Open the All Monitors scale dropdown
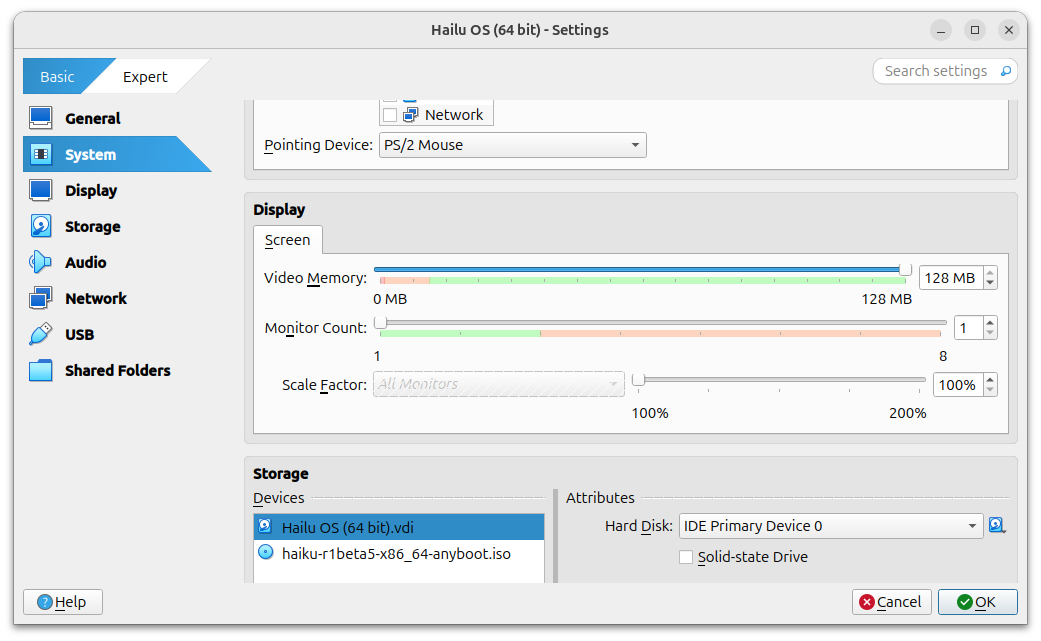Image resolution: width=1041 pixels, height=641 pixels. coord(499,384)
